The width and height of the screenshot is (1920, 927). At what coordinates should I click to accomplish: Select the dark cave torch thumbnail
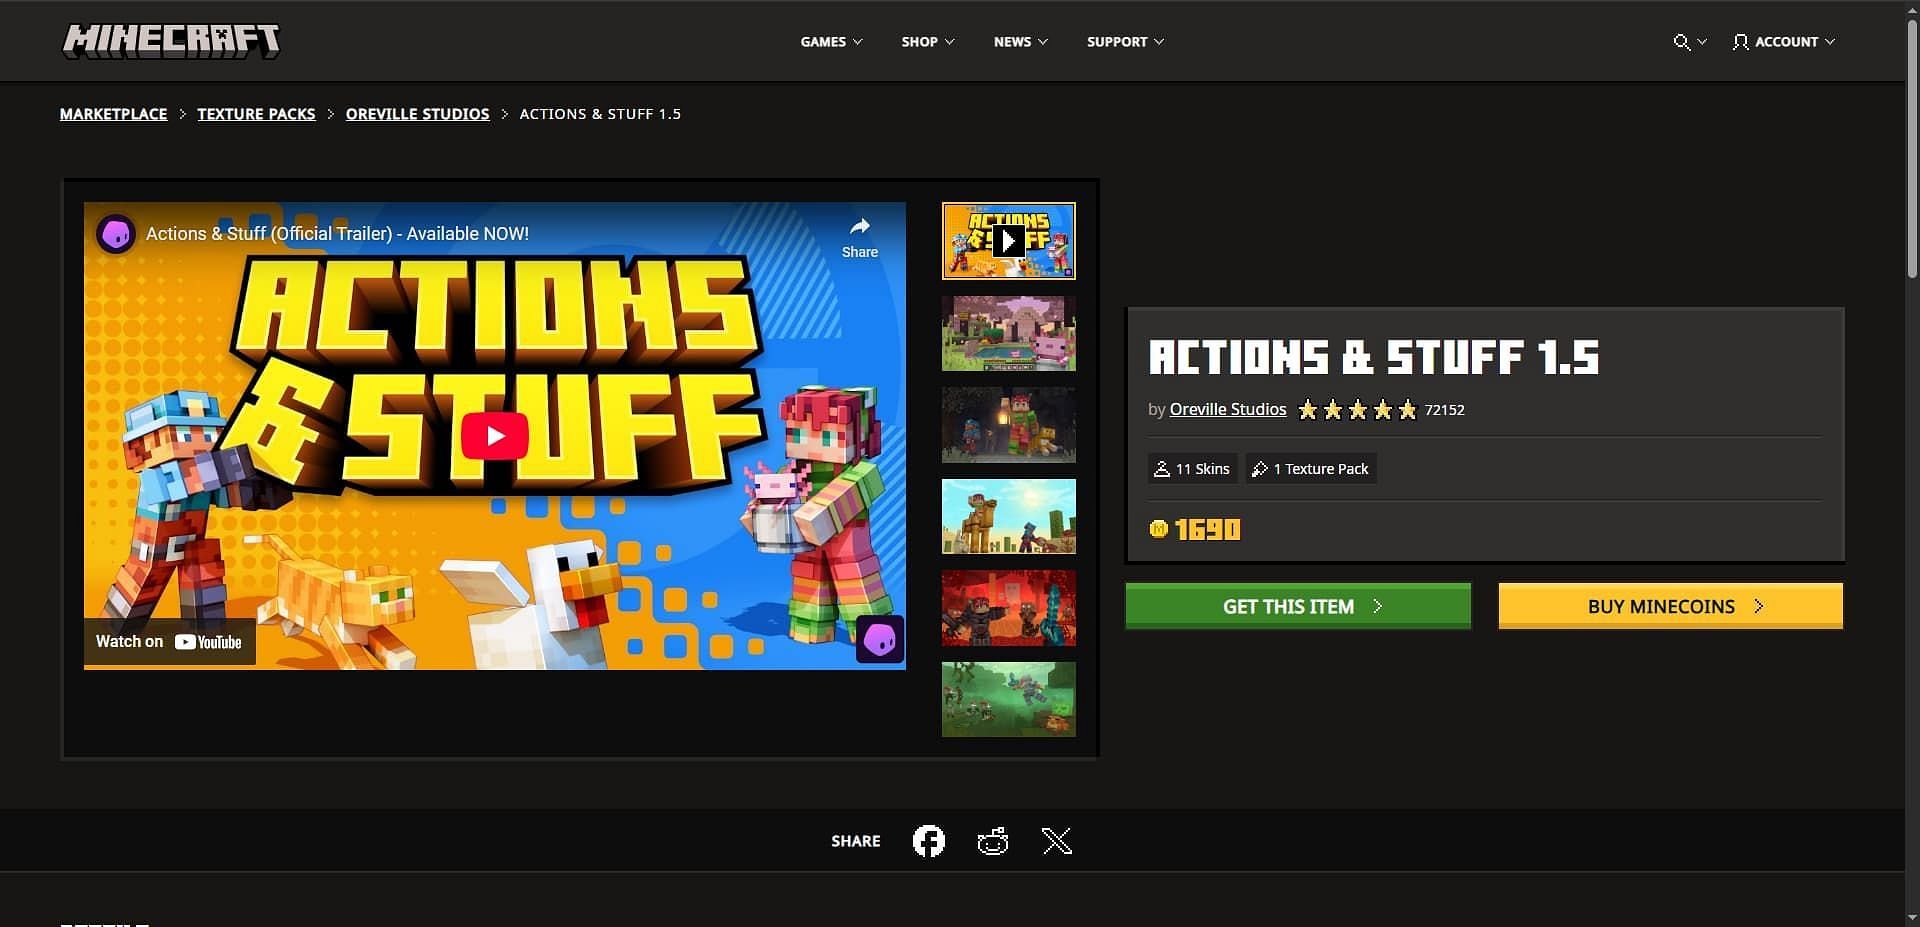click(1008, 425)
